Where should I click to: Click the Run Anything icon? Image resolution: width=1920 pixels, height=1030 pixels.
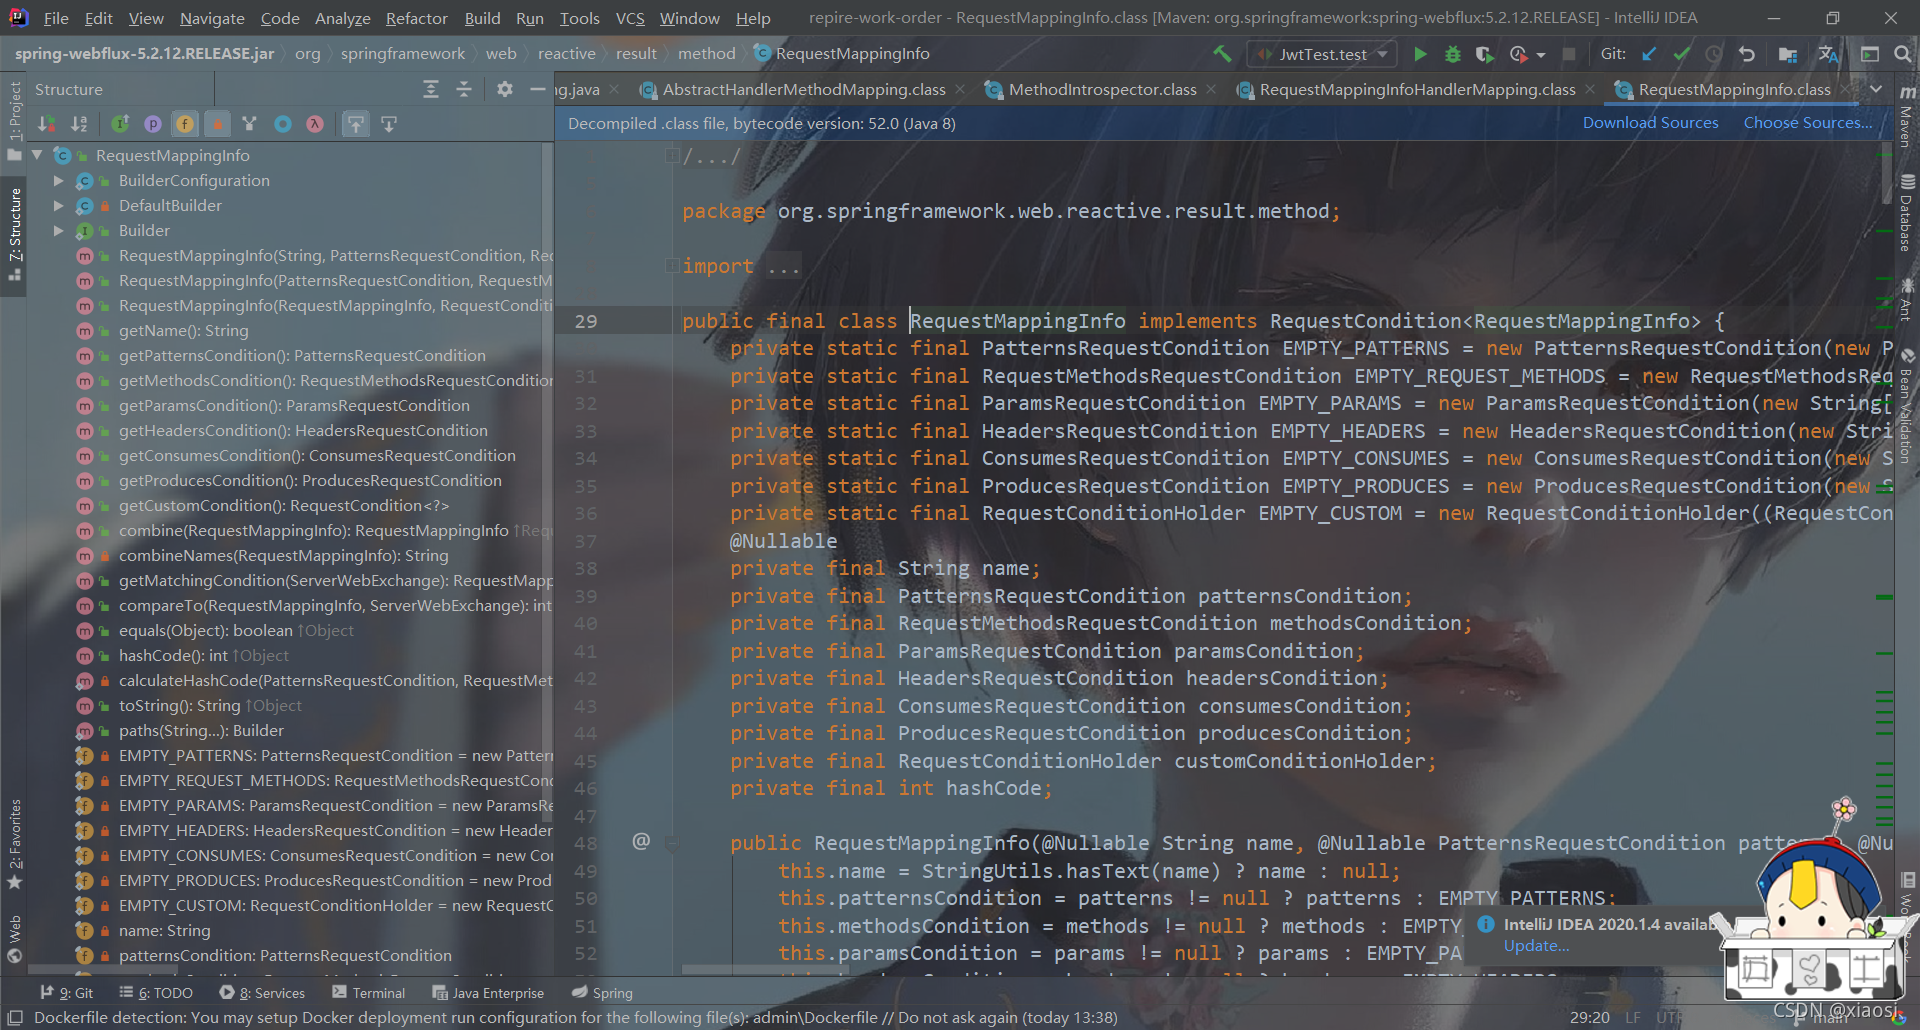coord(1869,54)
